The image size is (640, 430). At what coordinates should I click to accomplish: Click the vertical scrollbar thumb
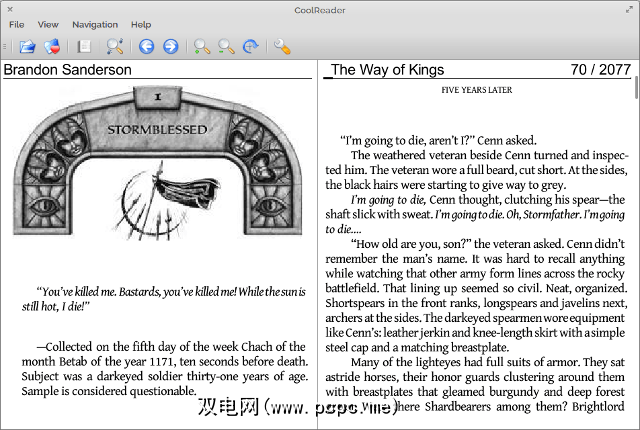click(x=636, y=87)
